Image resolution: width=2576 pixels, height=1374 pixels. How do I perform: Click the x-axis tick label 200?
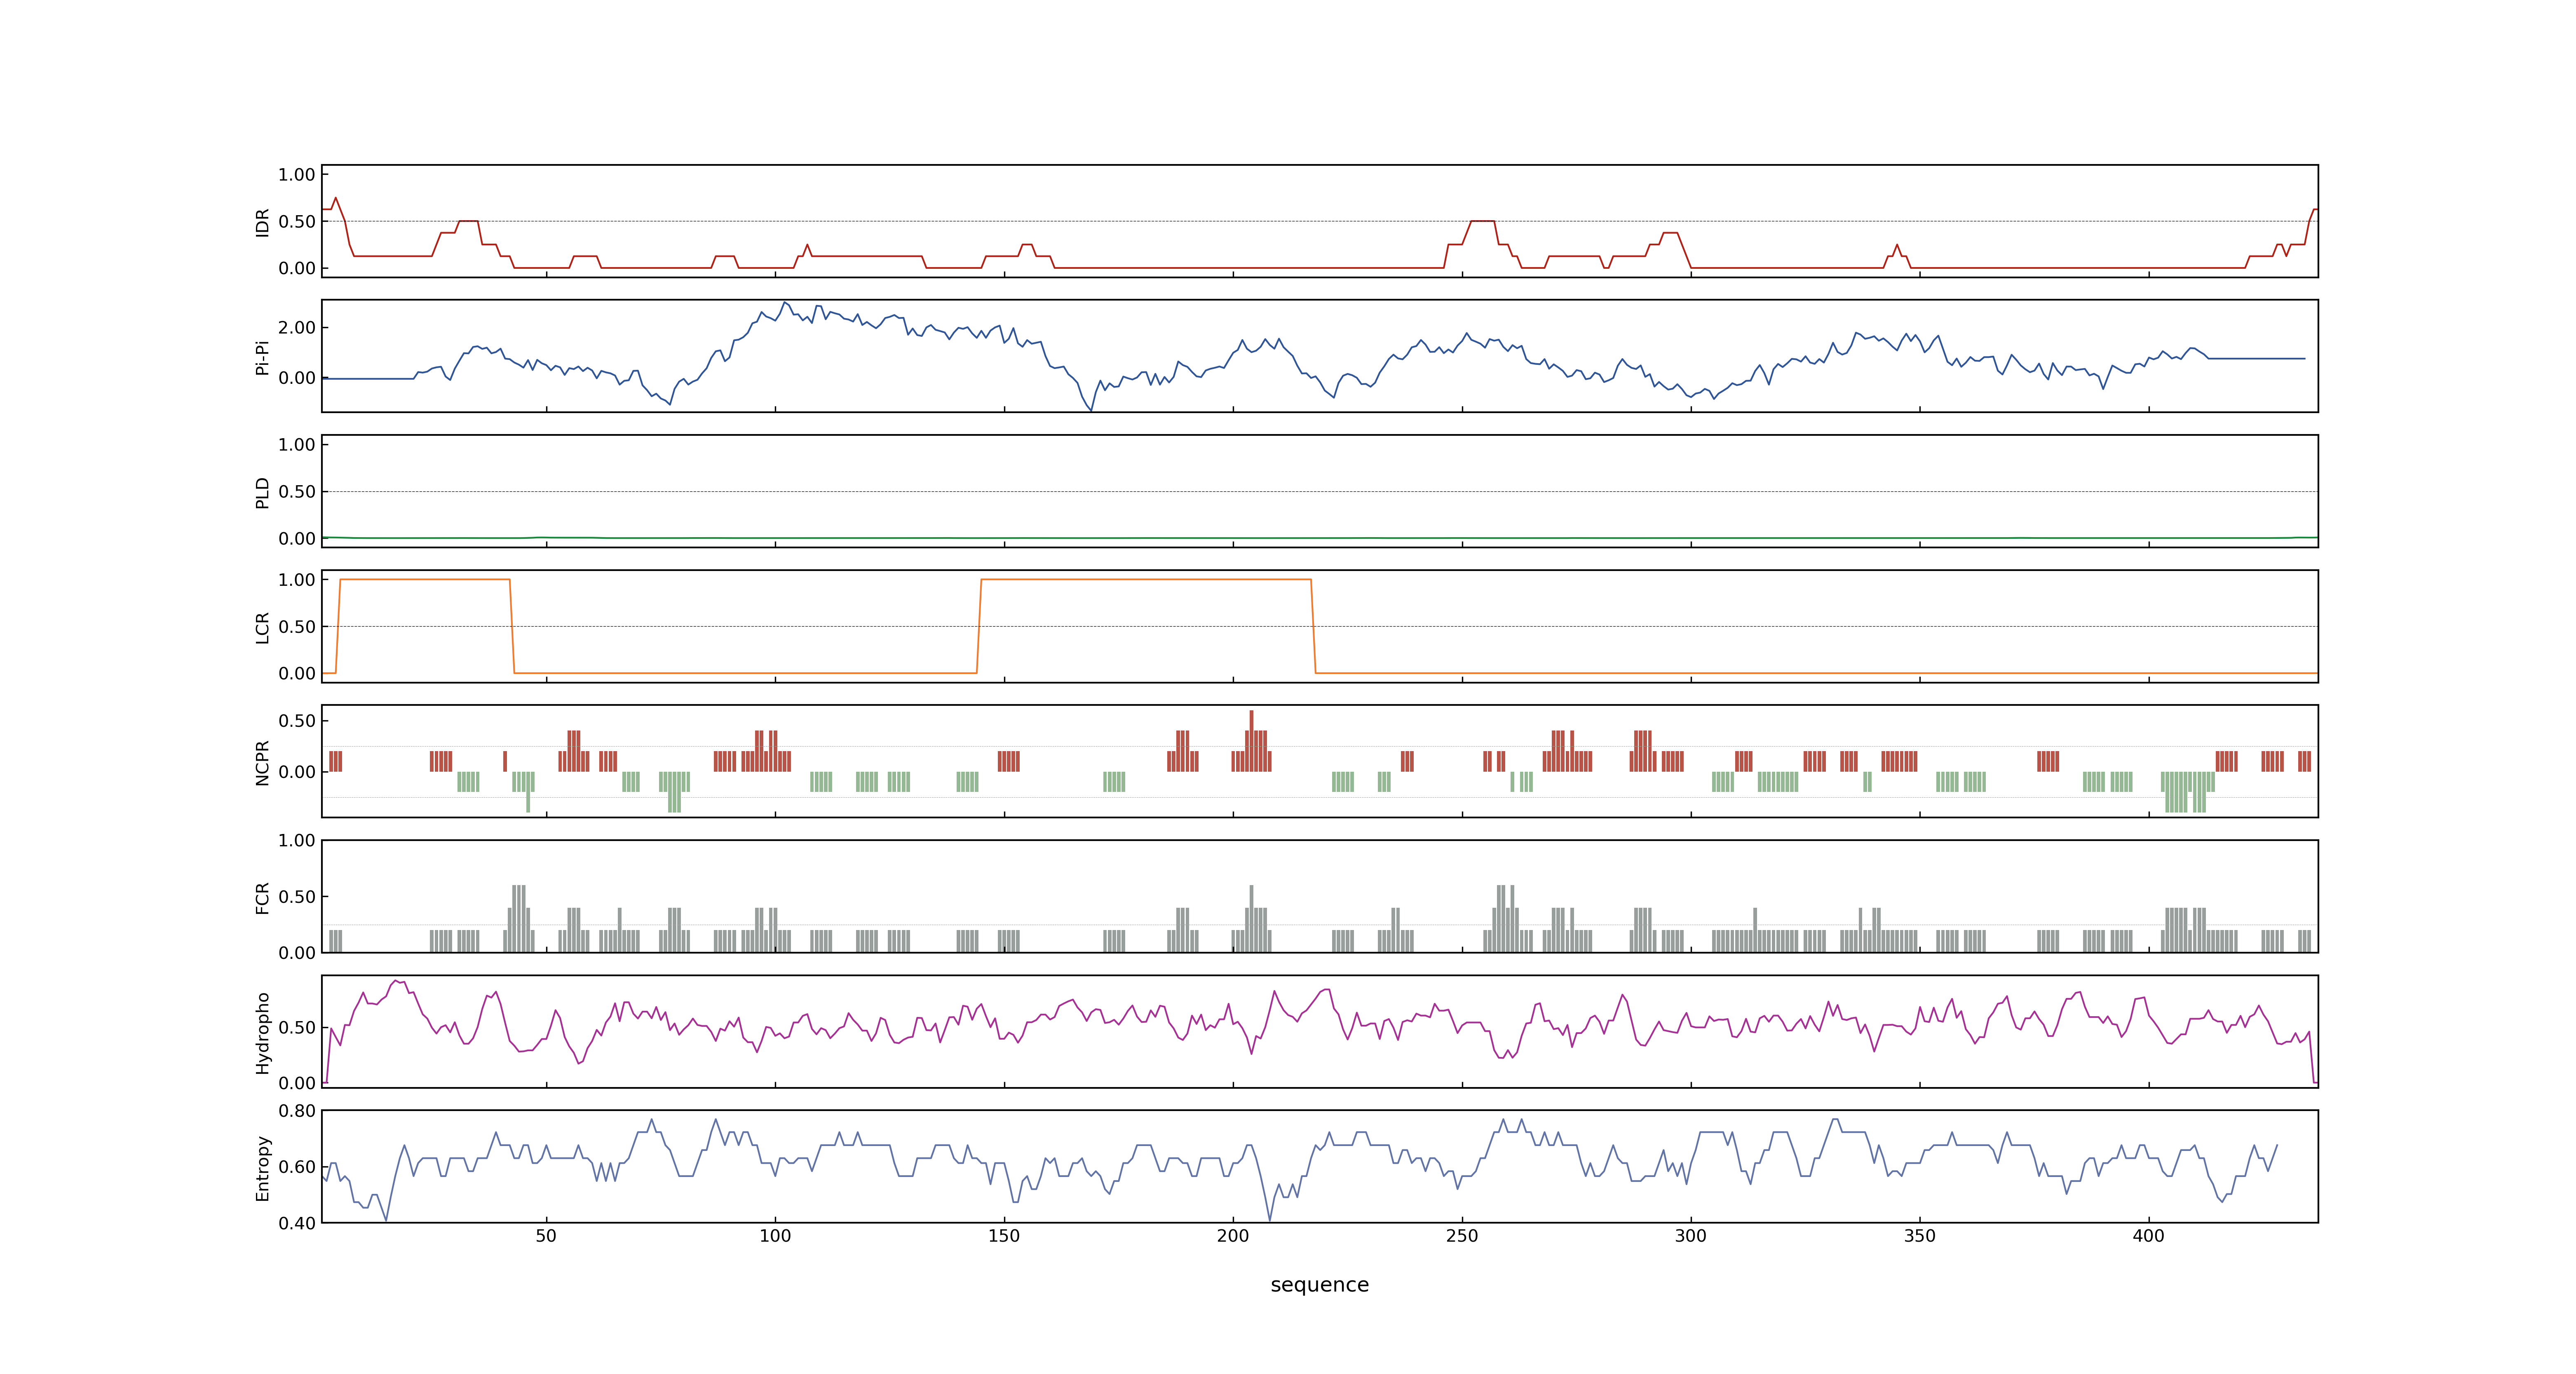point(1233,1236)
